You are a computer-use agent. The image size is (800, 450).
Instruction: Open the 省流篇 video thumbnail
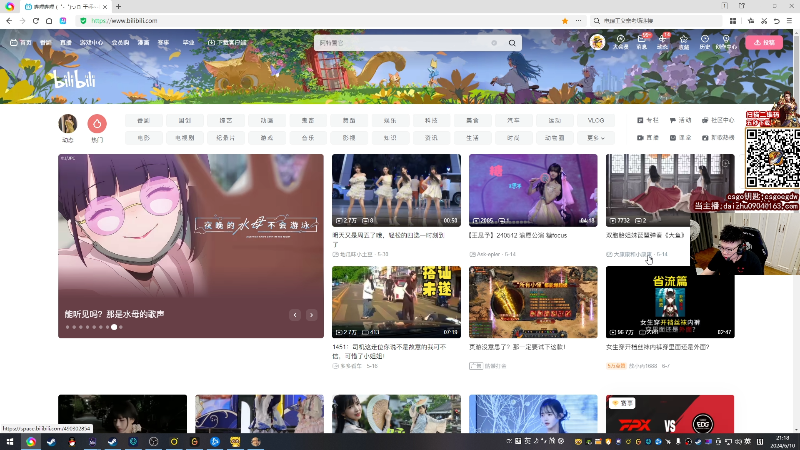coord(670,302)
